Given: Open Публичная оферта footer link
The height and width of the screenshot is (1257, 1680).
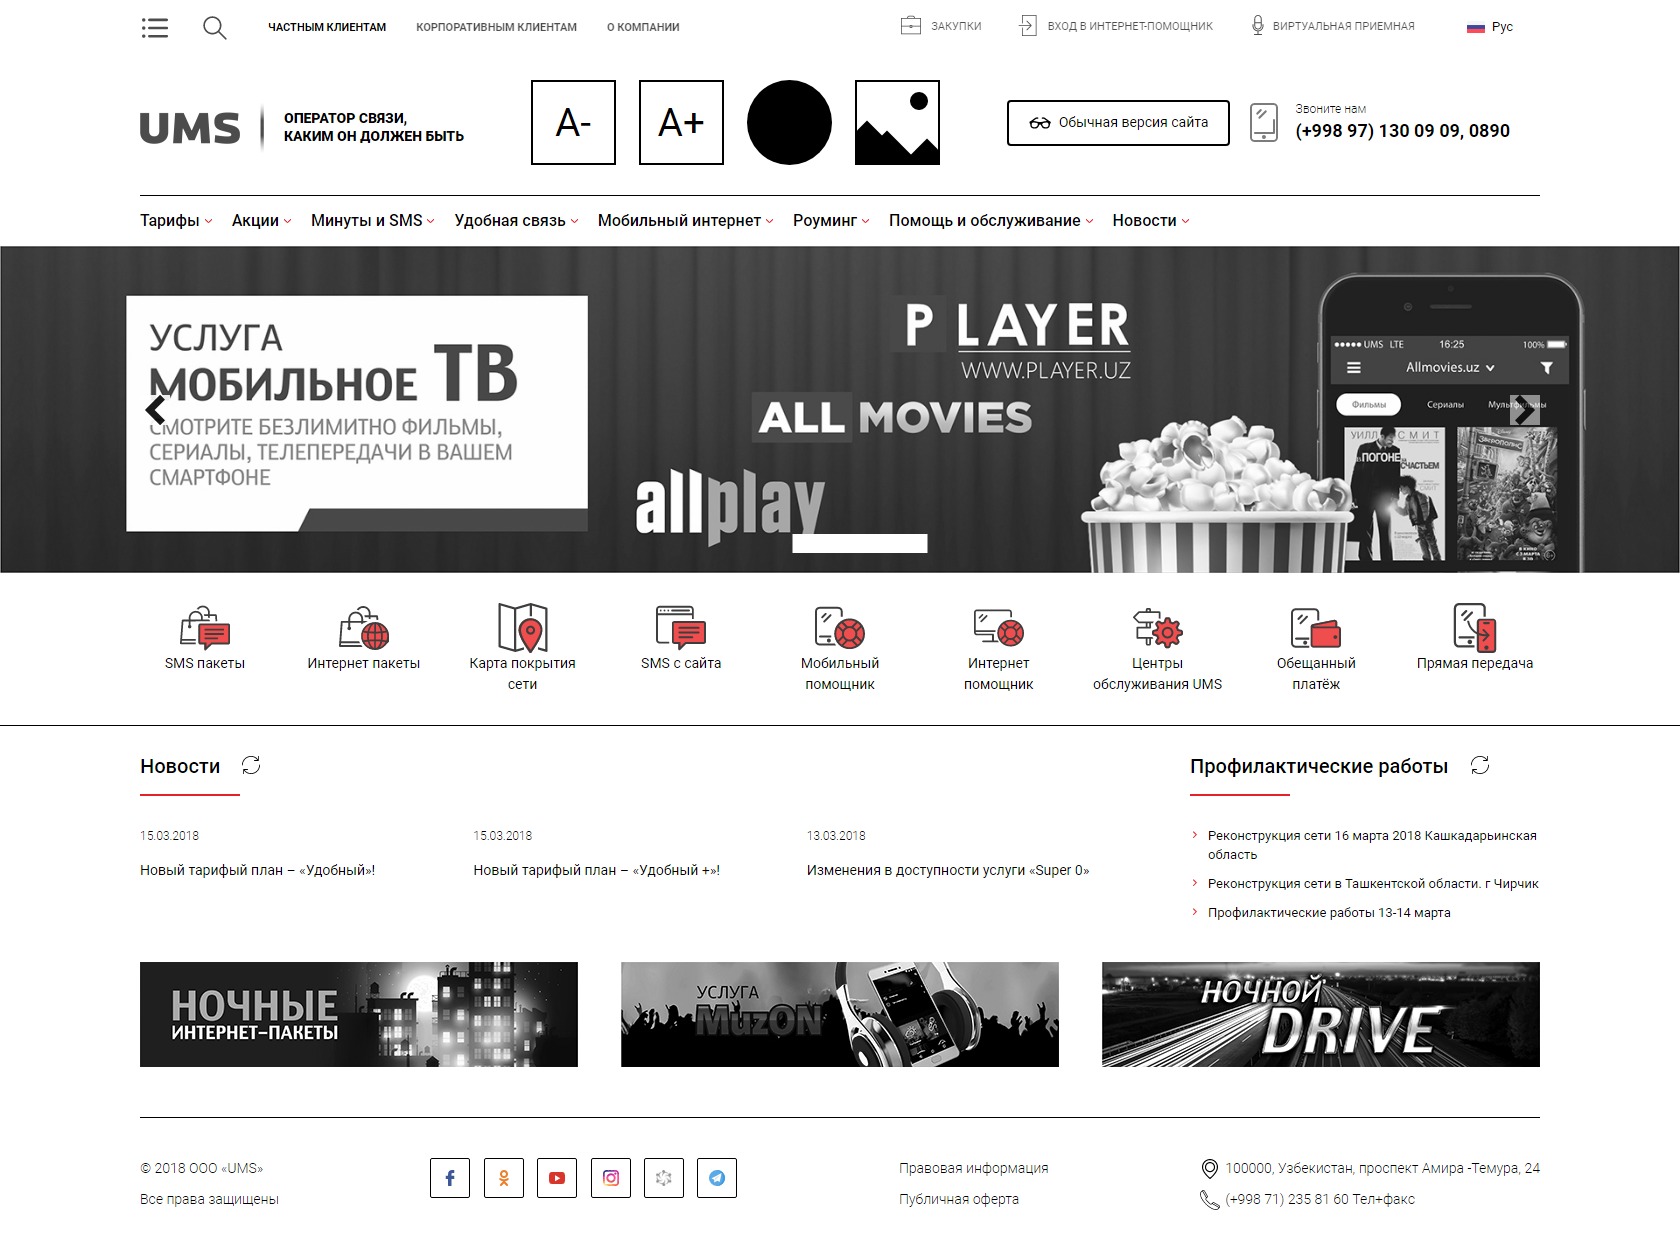Looking at the screenshot, I should (x=959, y=1199).
